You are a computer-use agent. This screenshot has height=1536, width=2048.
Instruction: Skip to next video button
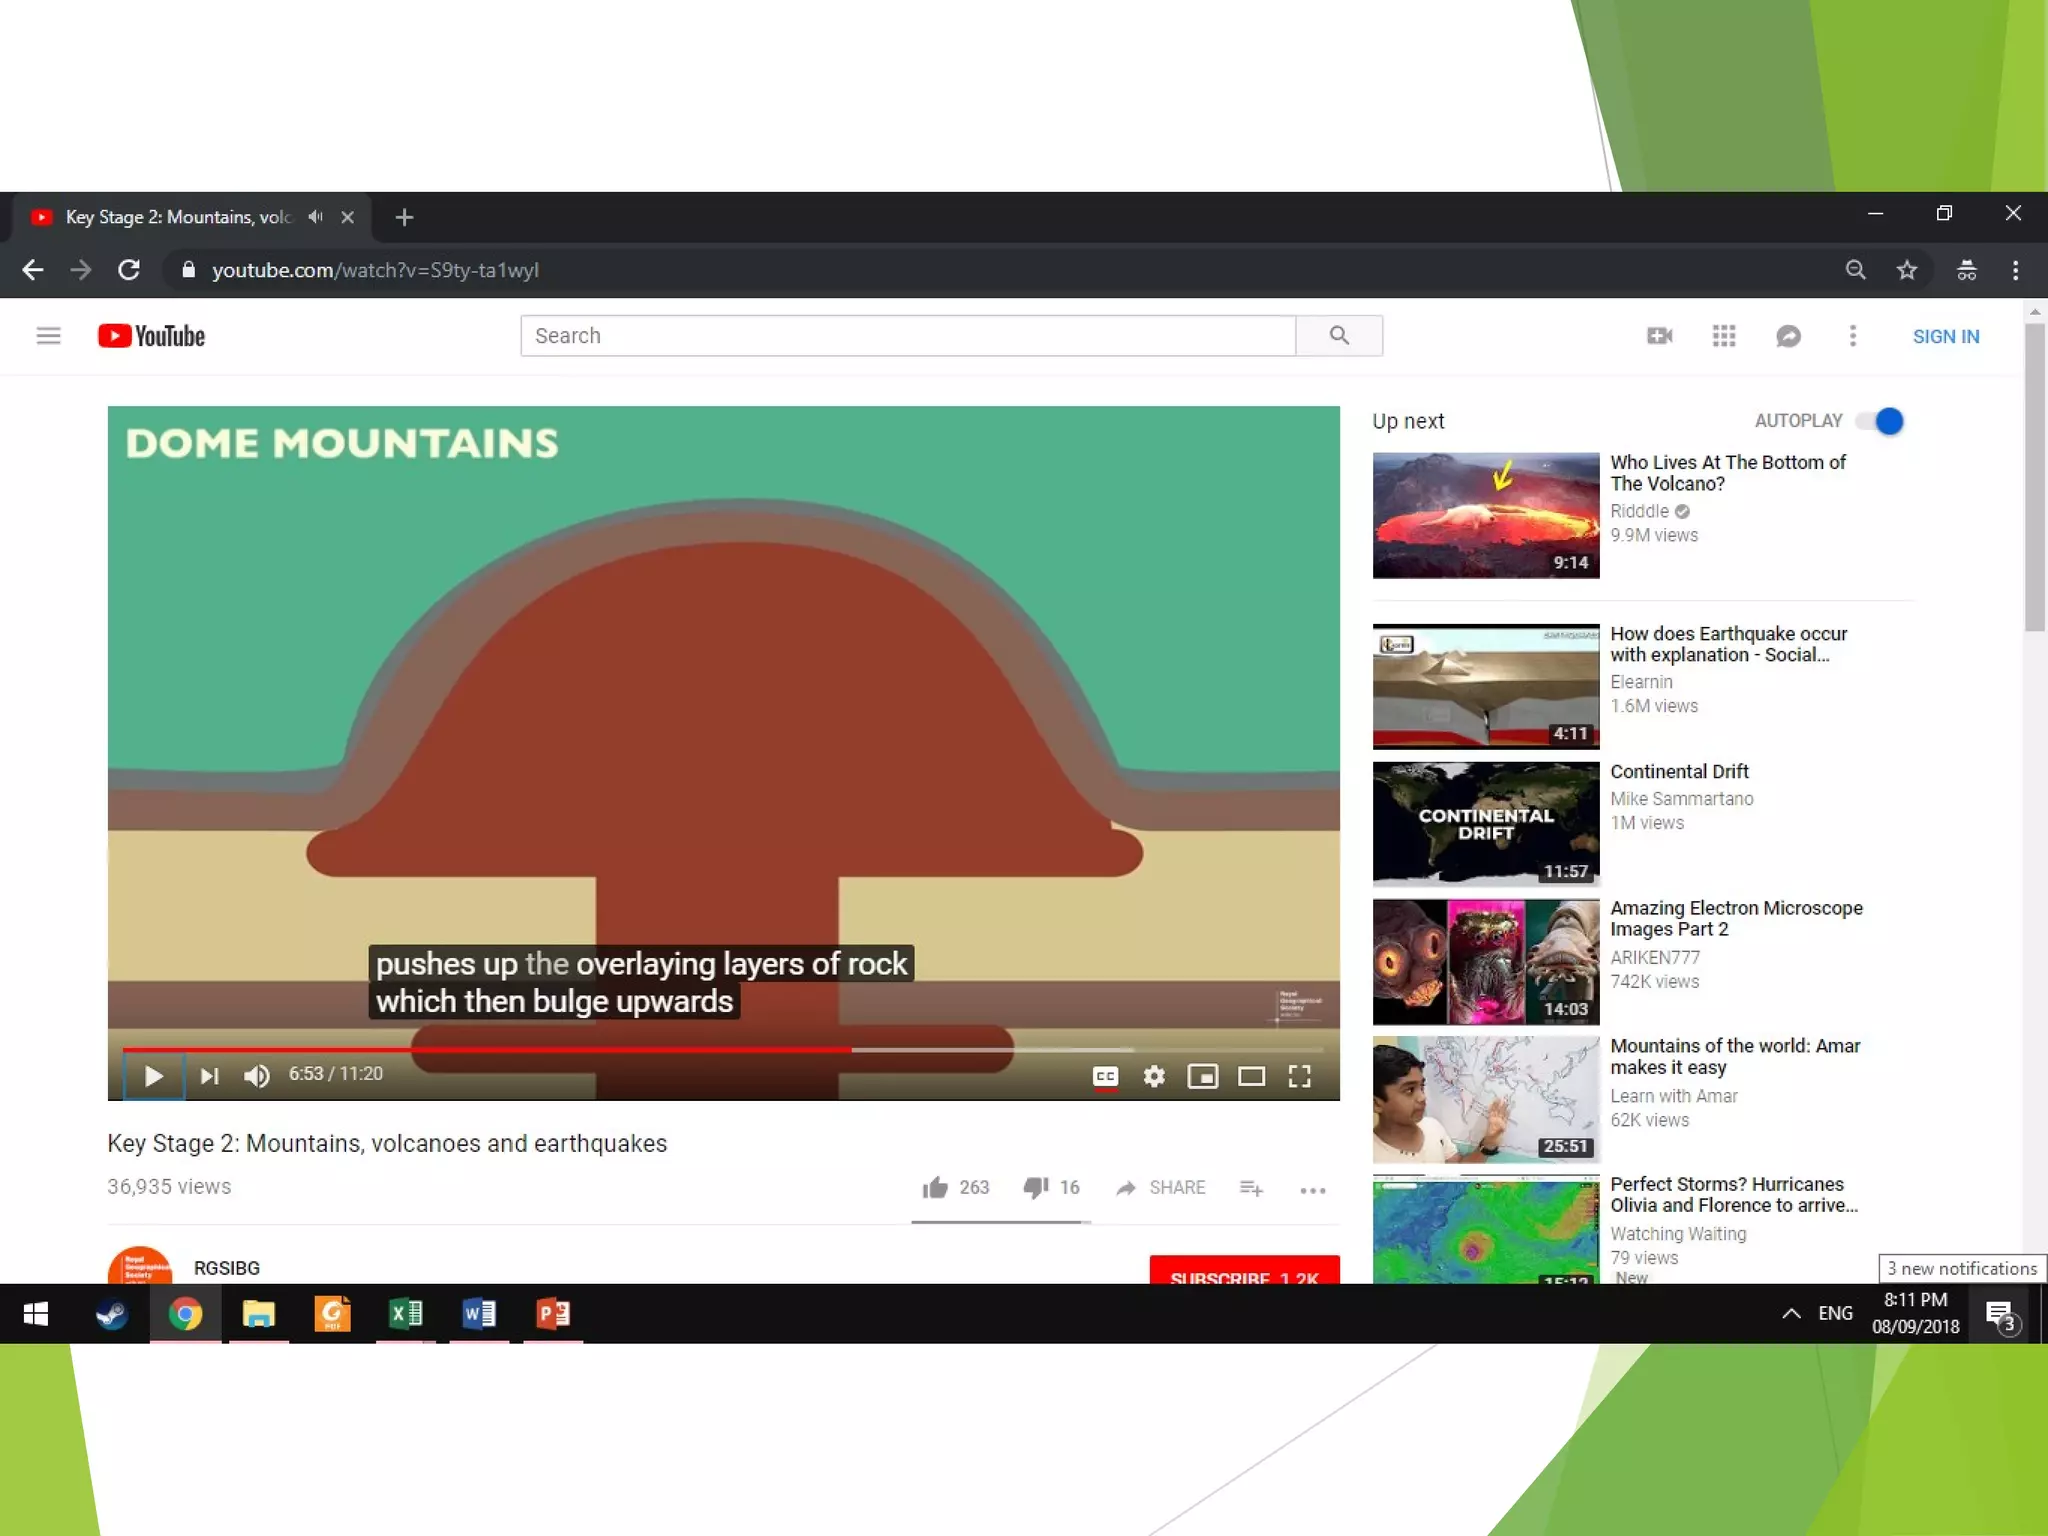pyautogui.click(x=209, y=1076)
